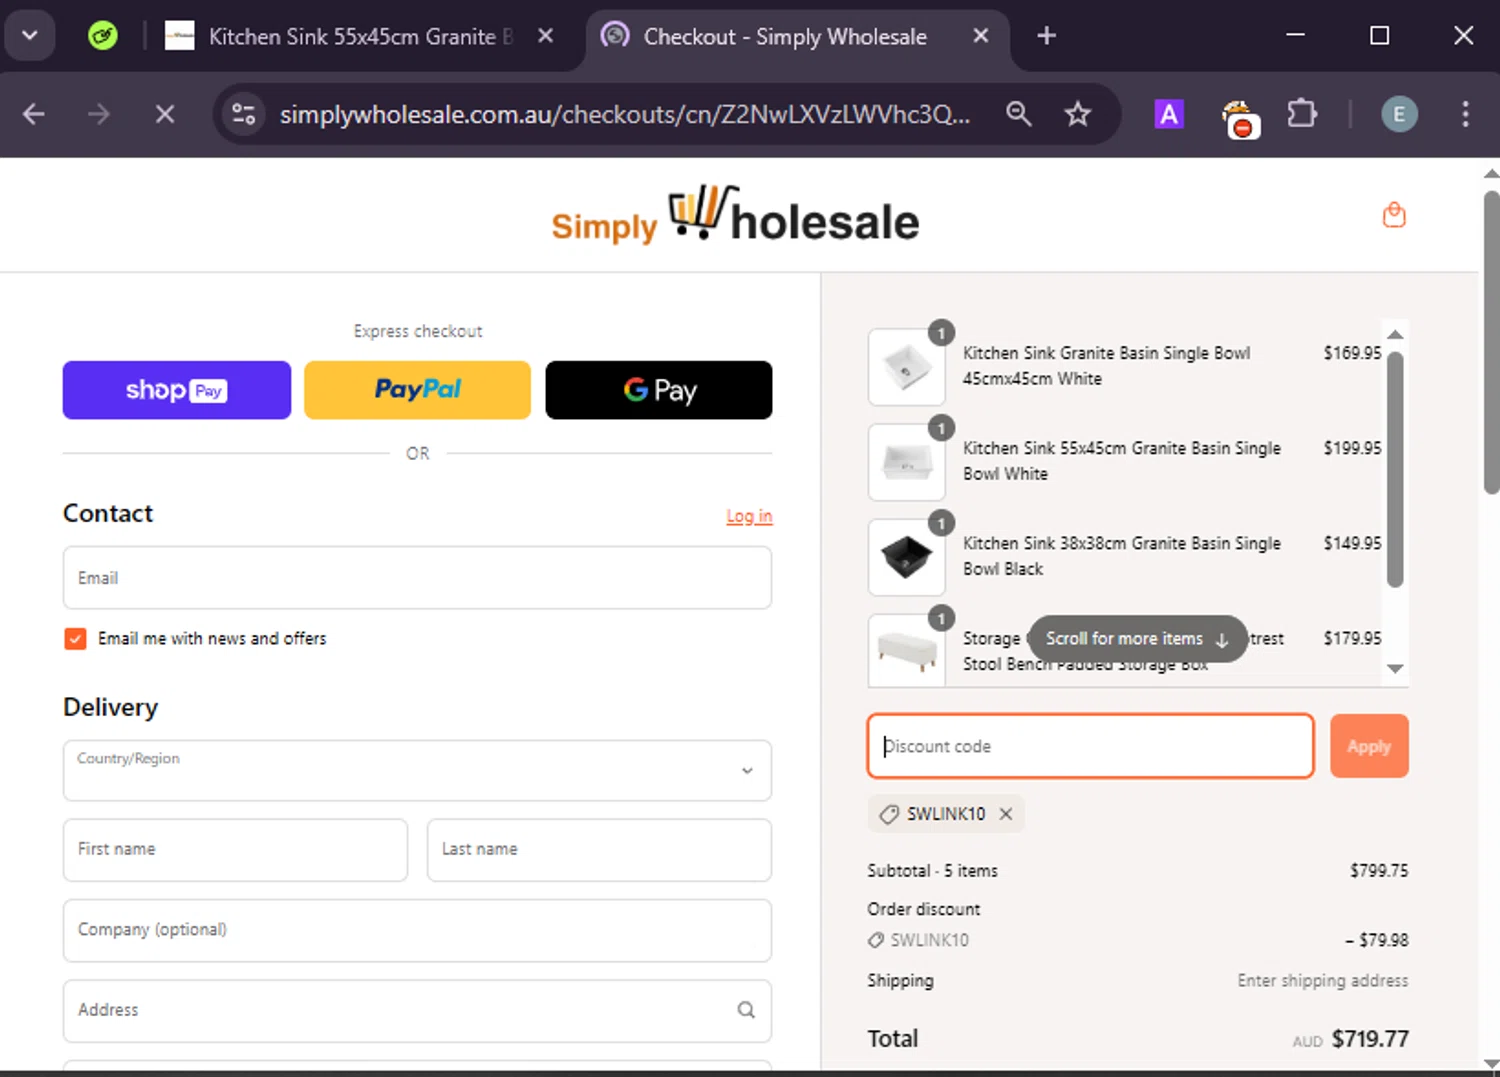View site information icon in address bar
This screenshot has height=1077, width=1500.
(243, 114)
